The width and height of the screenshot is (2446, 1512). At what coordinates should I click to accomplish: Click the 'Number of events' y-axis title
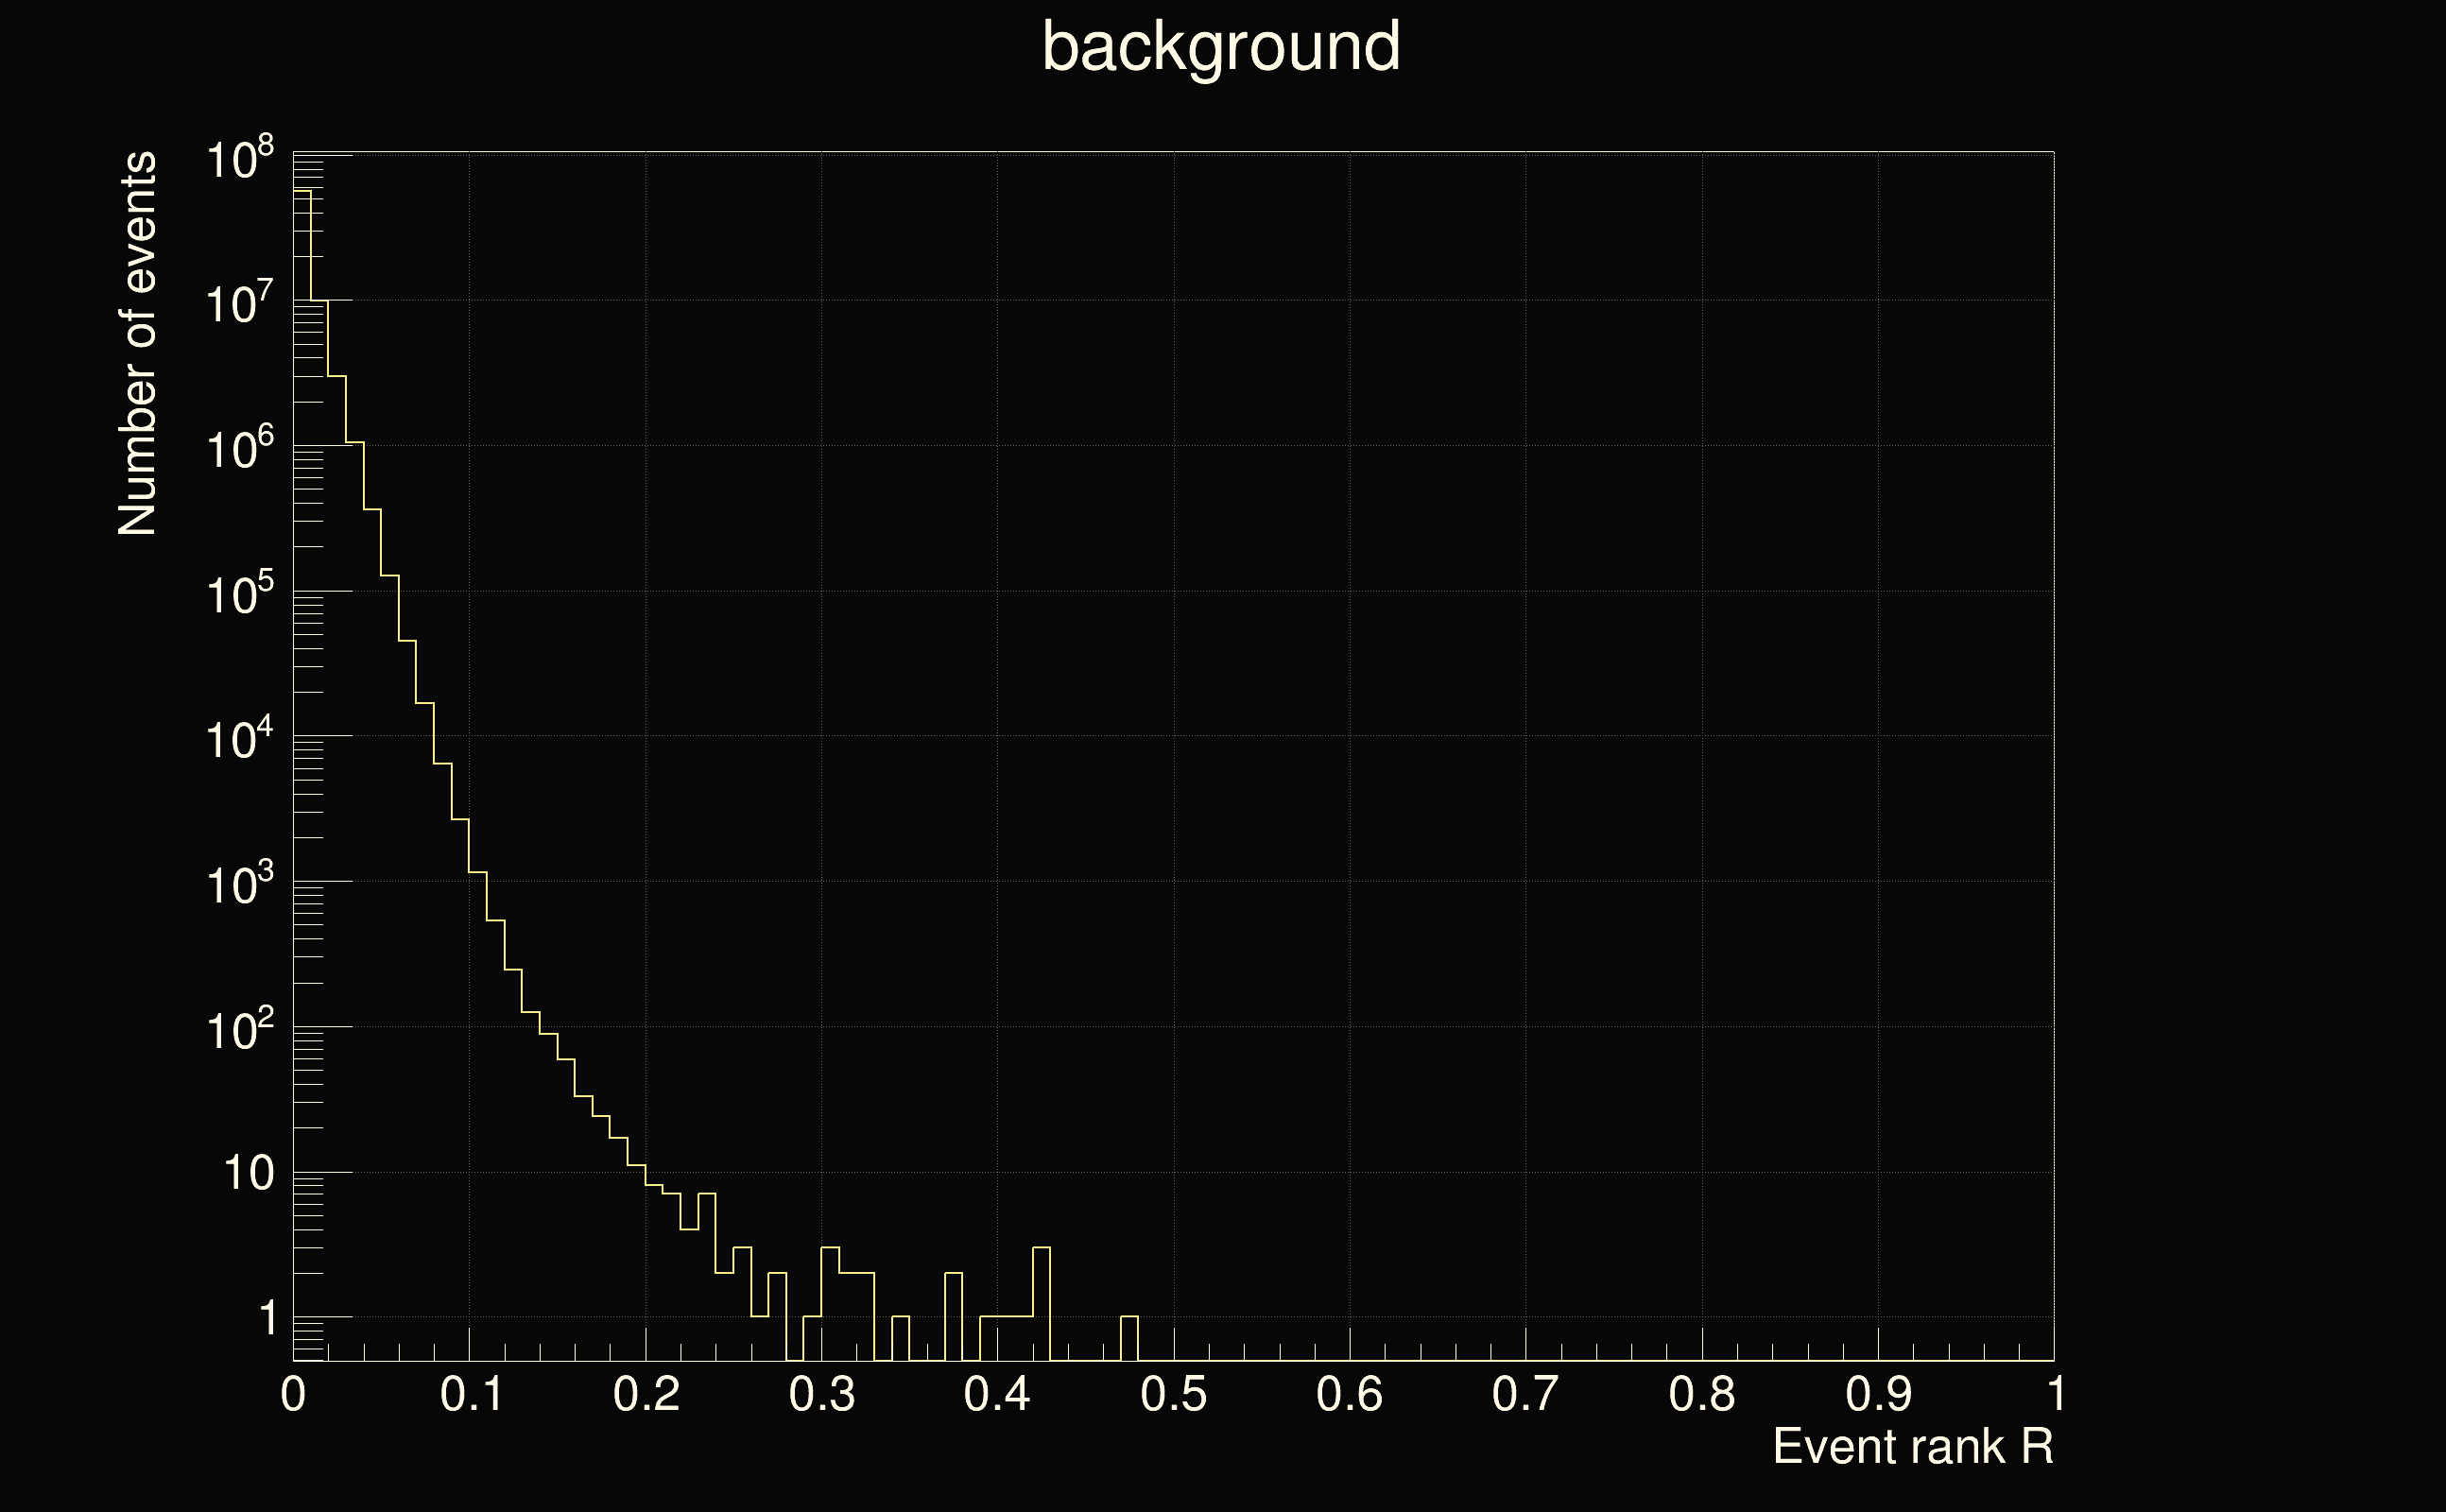(138, 343)
